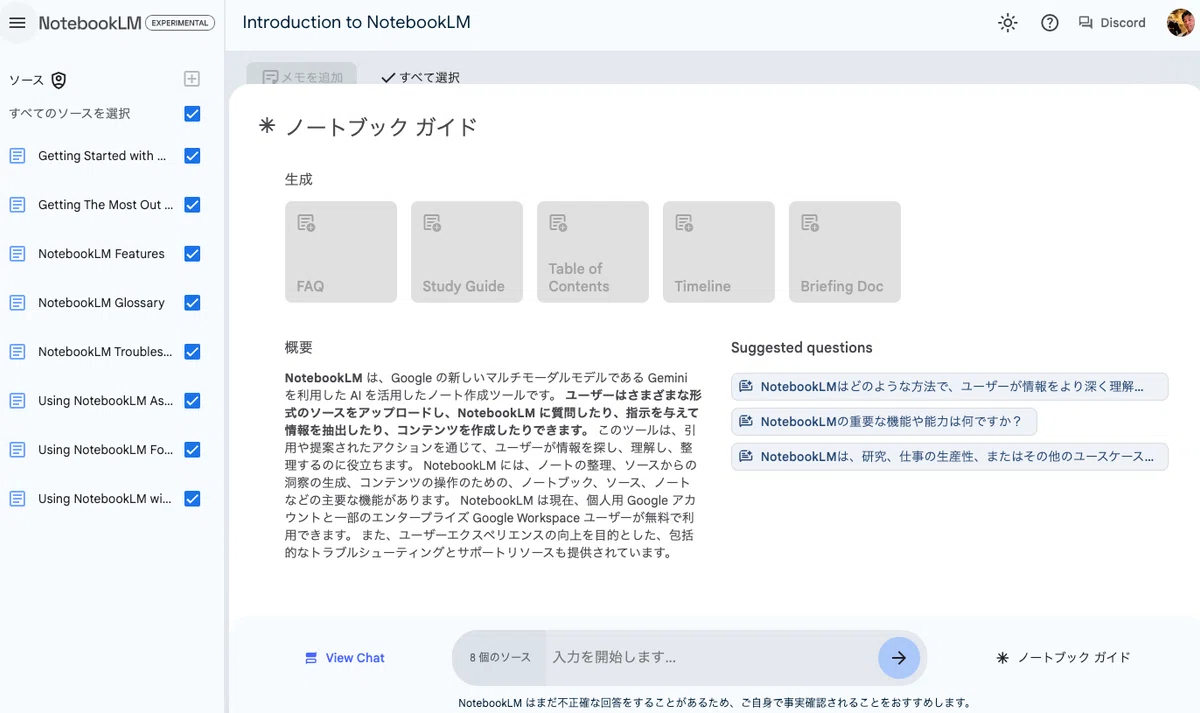Open the Getting The Most Out source

[x=105, y=205]
